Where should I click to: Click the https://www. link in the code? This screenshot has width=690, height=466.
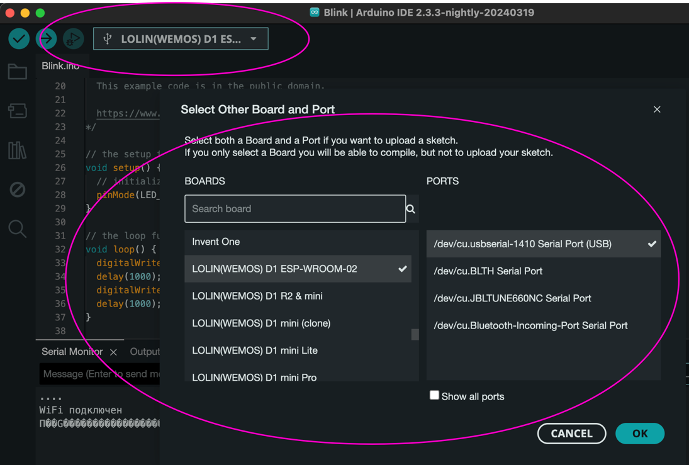128,114
